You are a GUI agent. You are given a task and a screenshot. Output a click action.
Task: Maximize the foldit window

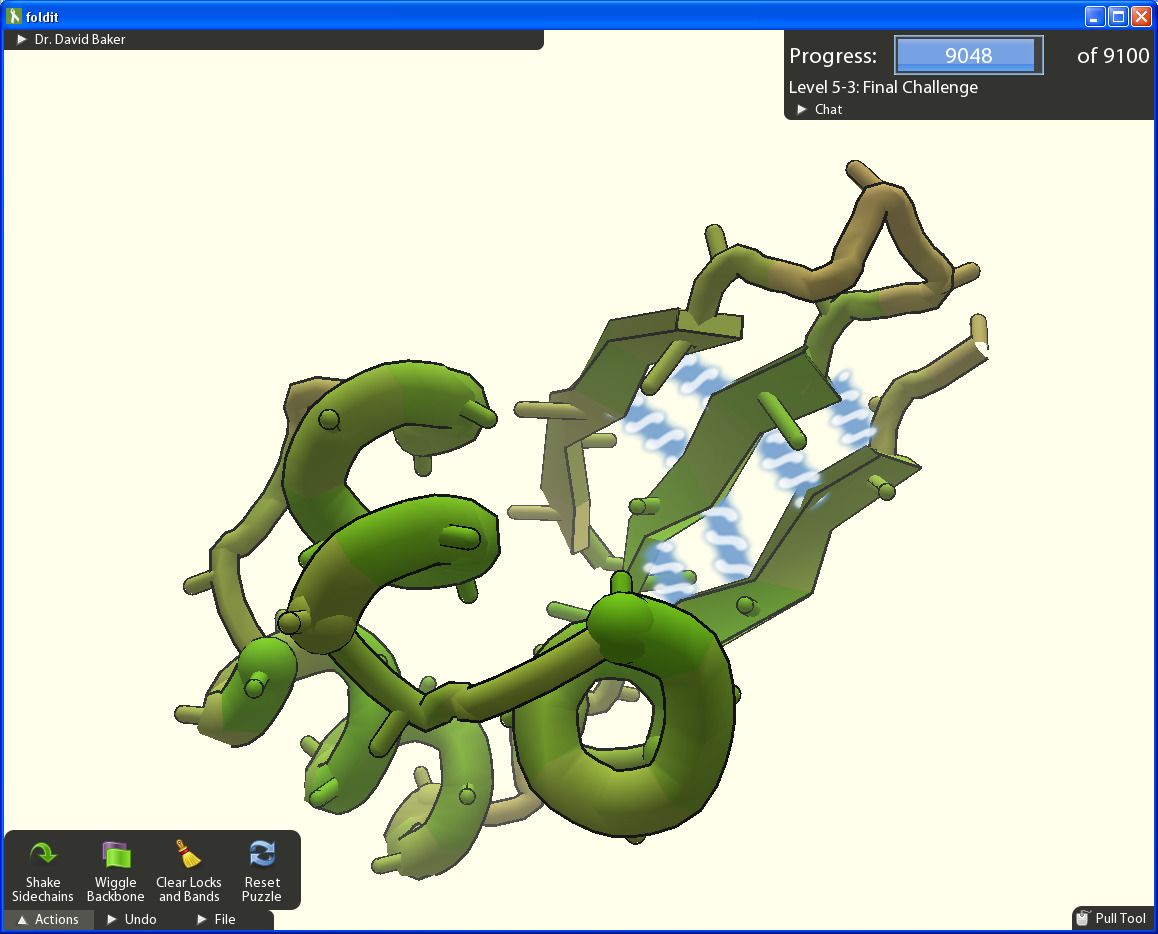[x=1118, y=16]
